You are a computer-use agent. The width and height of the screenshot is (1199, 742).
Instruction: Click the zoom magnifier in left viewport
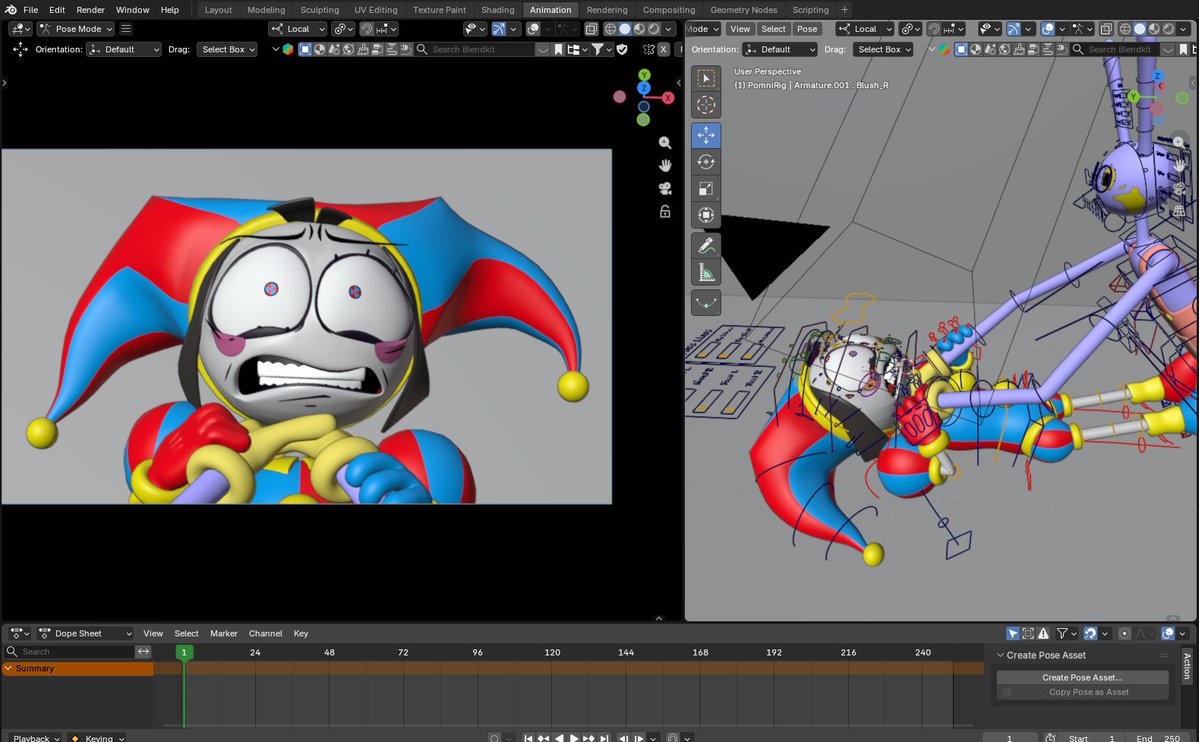[x=664, y=143]
